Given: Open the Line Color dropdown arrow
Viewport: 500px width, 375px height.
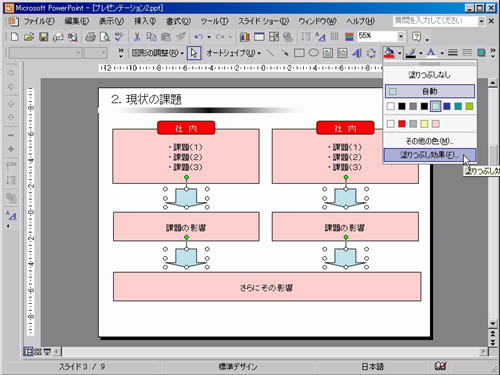Looking at the screenshot, I should click(420, 53).
